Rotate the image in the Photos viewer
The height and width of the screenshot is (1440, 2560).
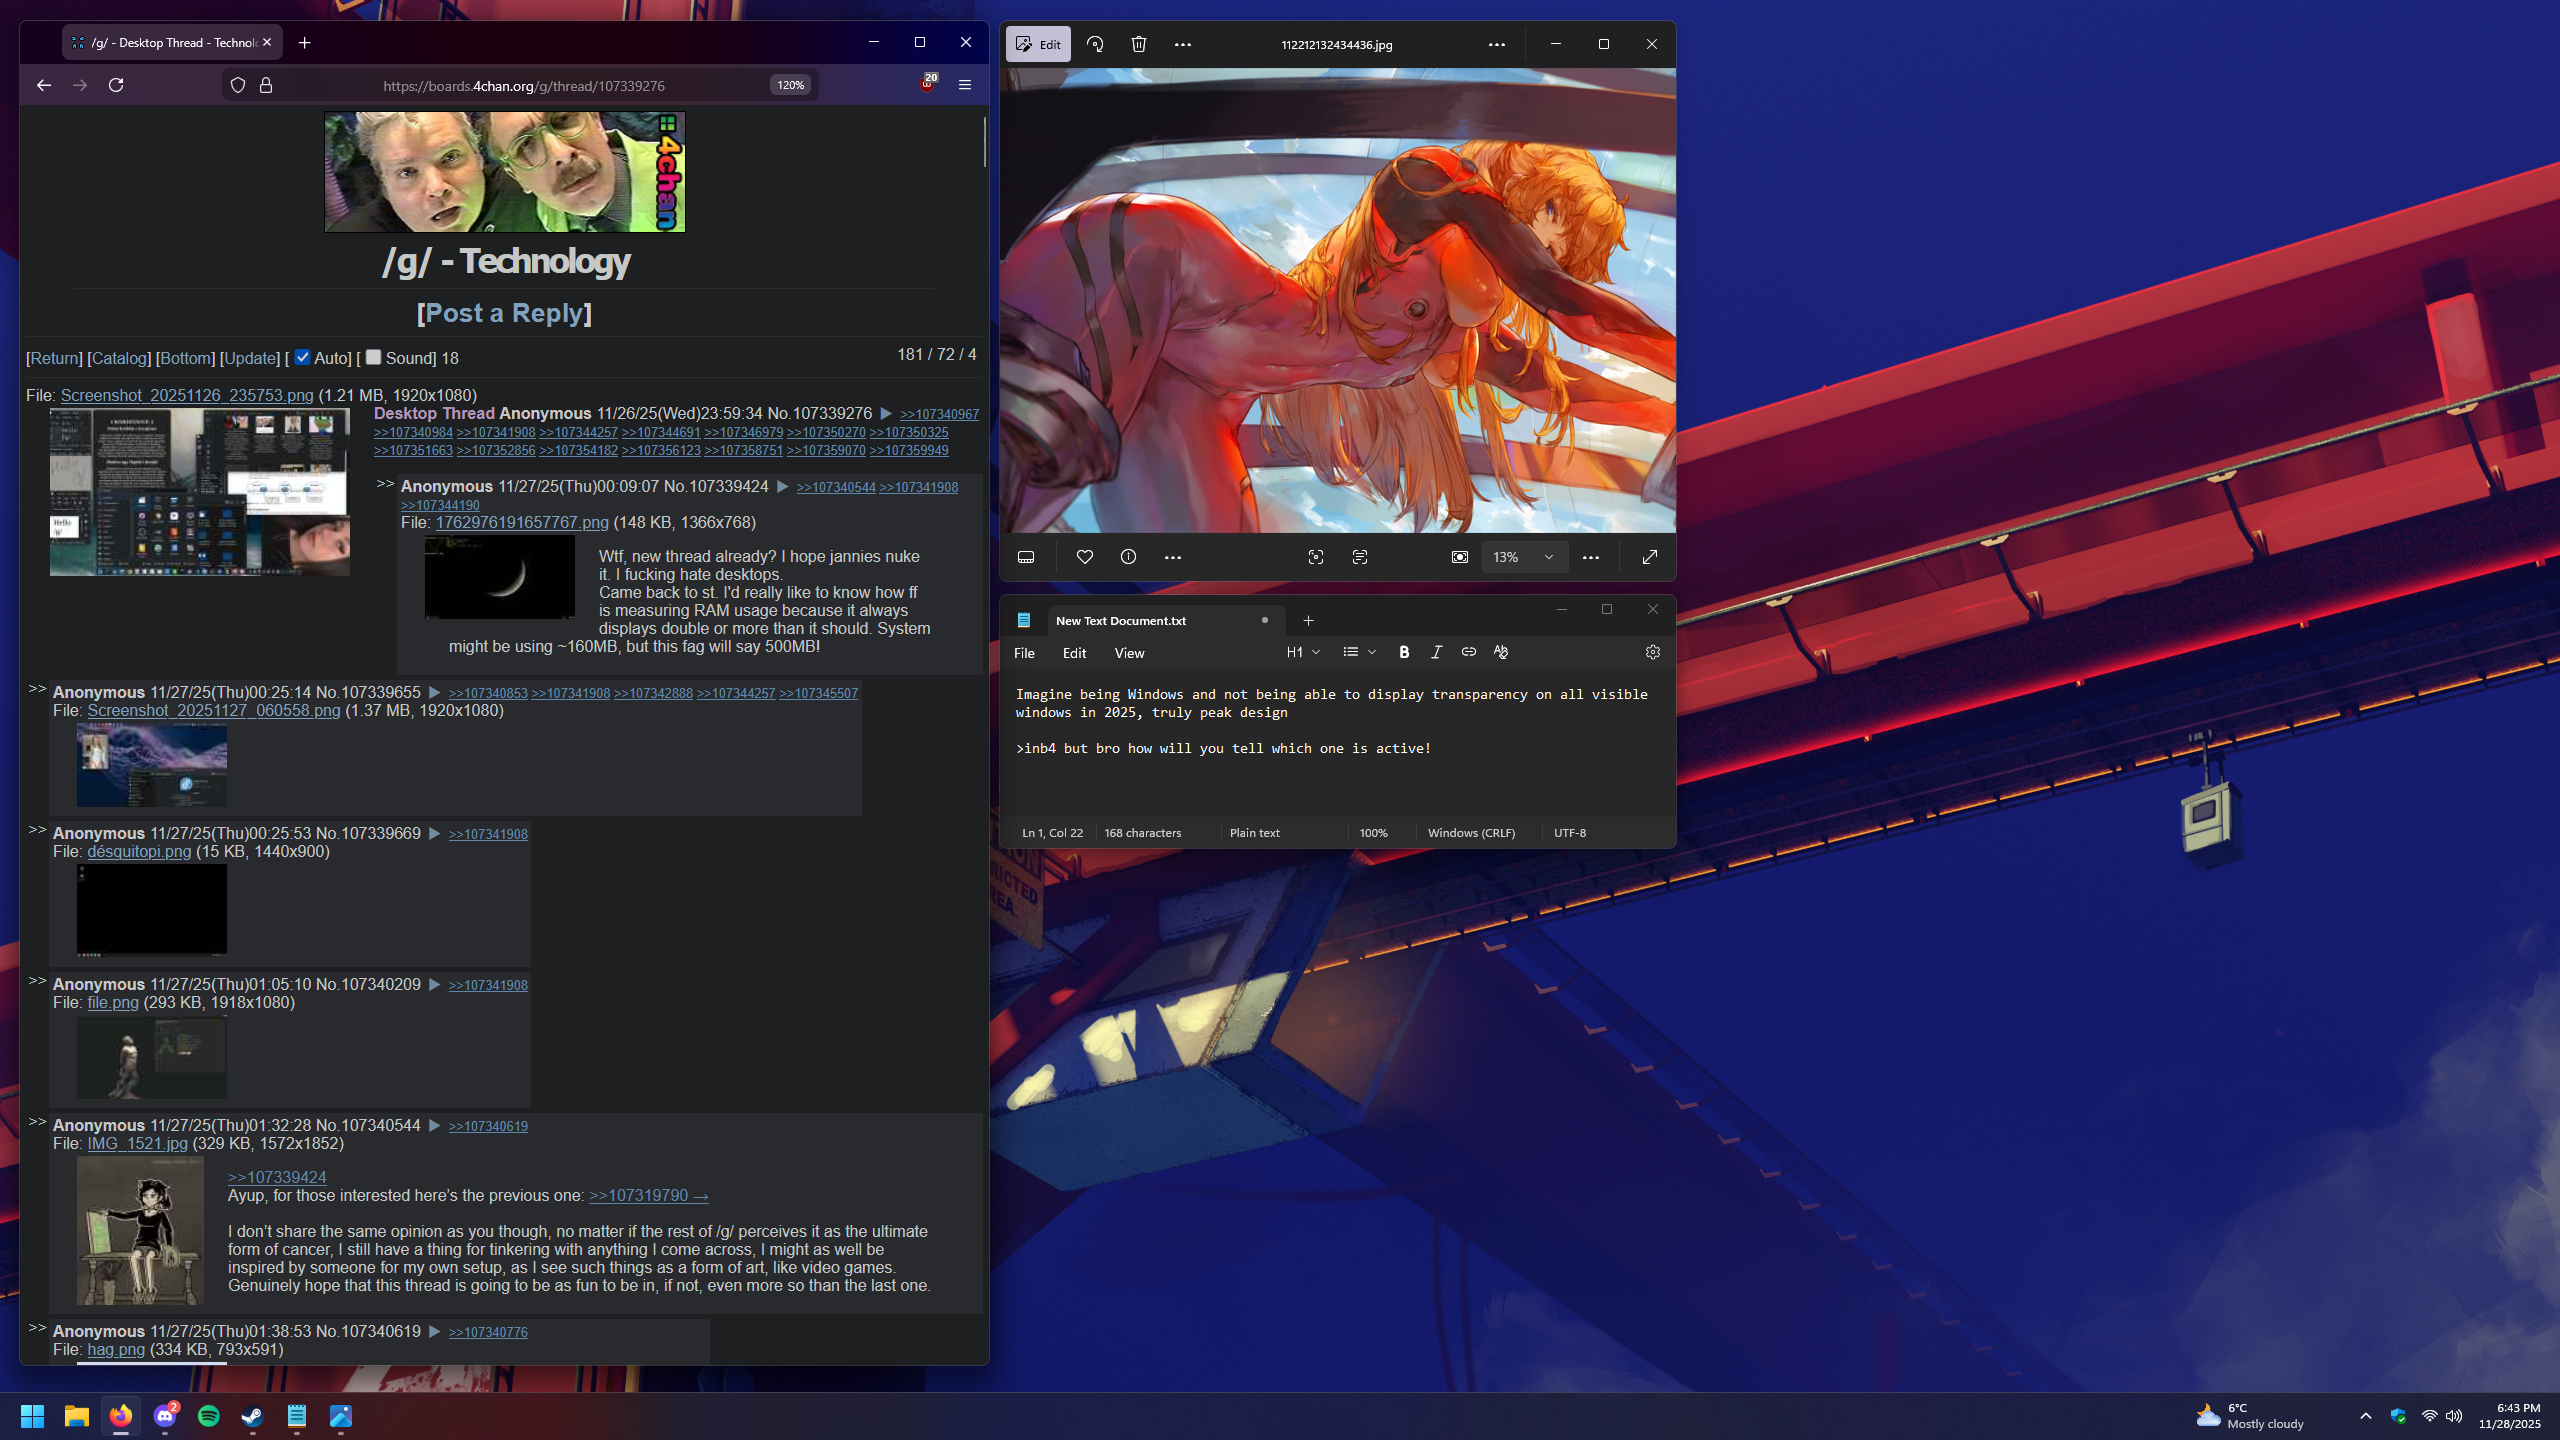click(1095, 44)
